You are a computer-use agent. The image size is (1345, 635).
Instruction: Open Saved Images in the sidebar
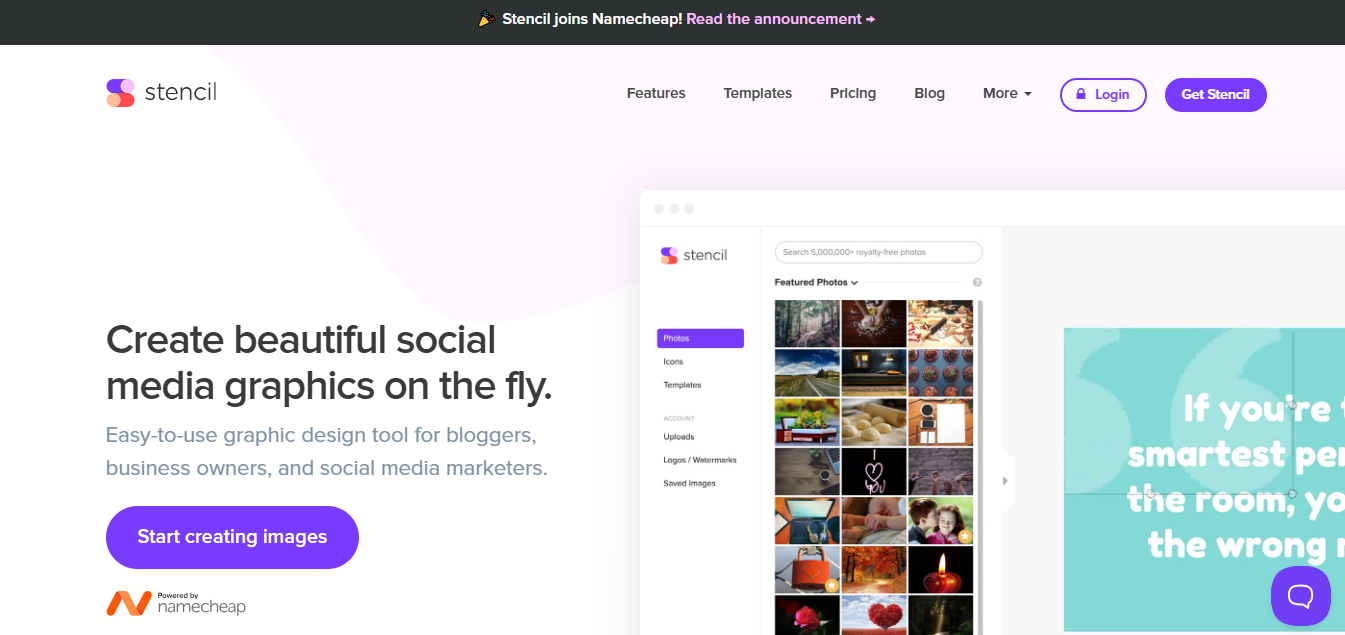[x=689, y=483]
